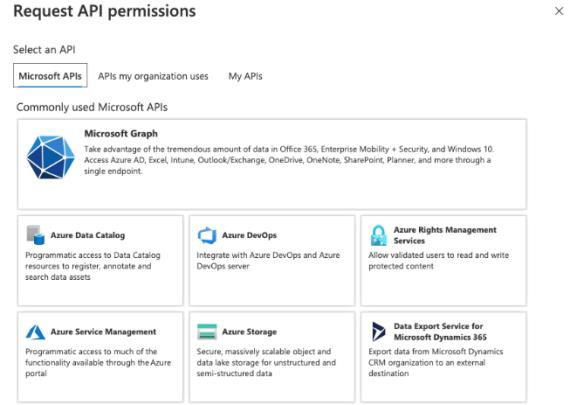Select the Microsoft Graph title
This screenshot has width=577, height=405.
121,134
